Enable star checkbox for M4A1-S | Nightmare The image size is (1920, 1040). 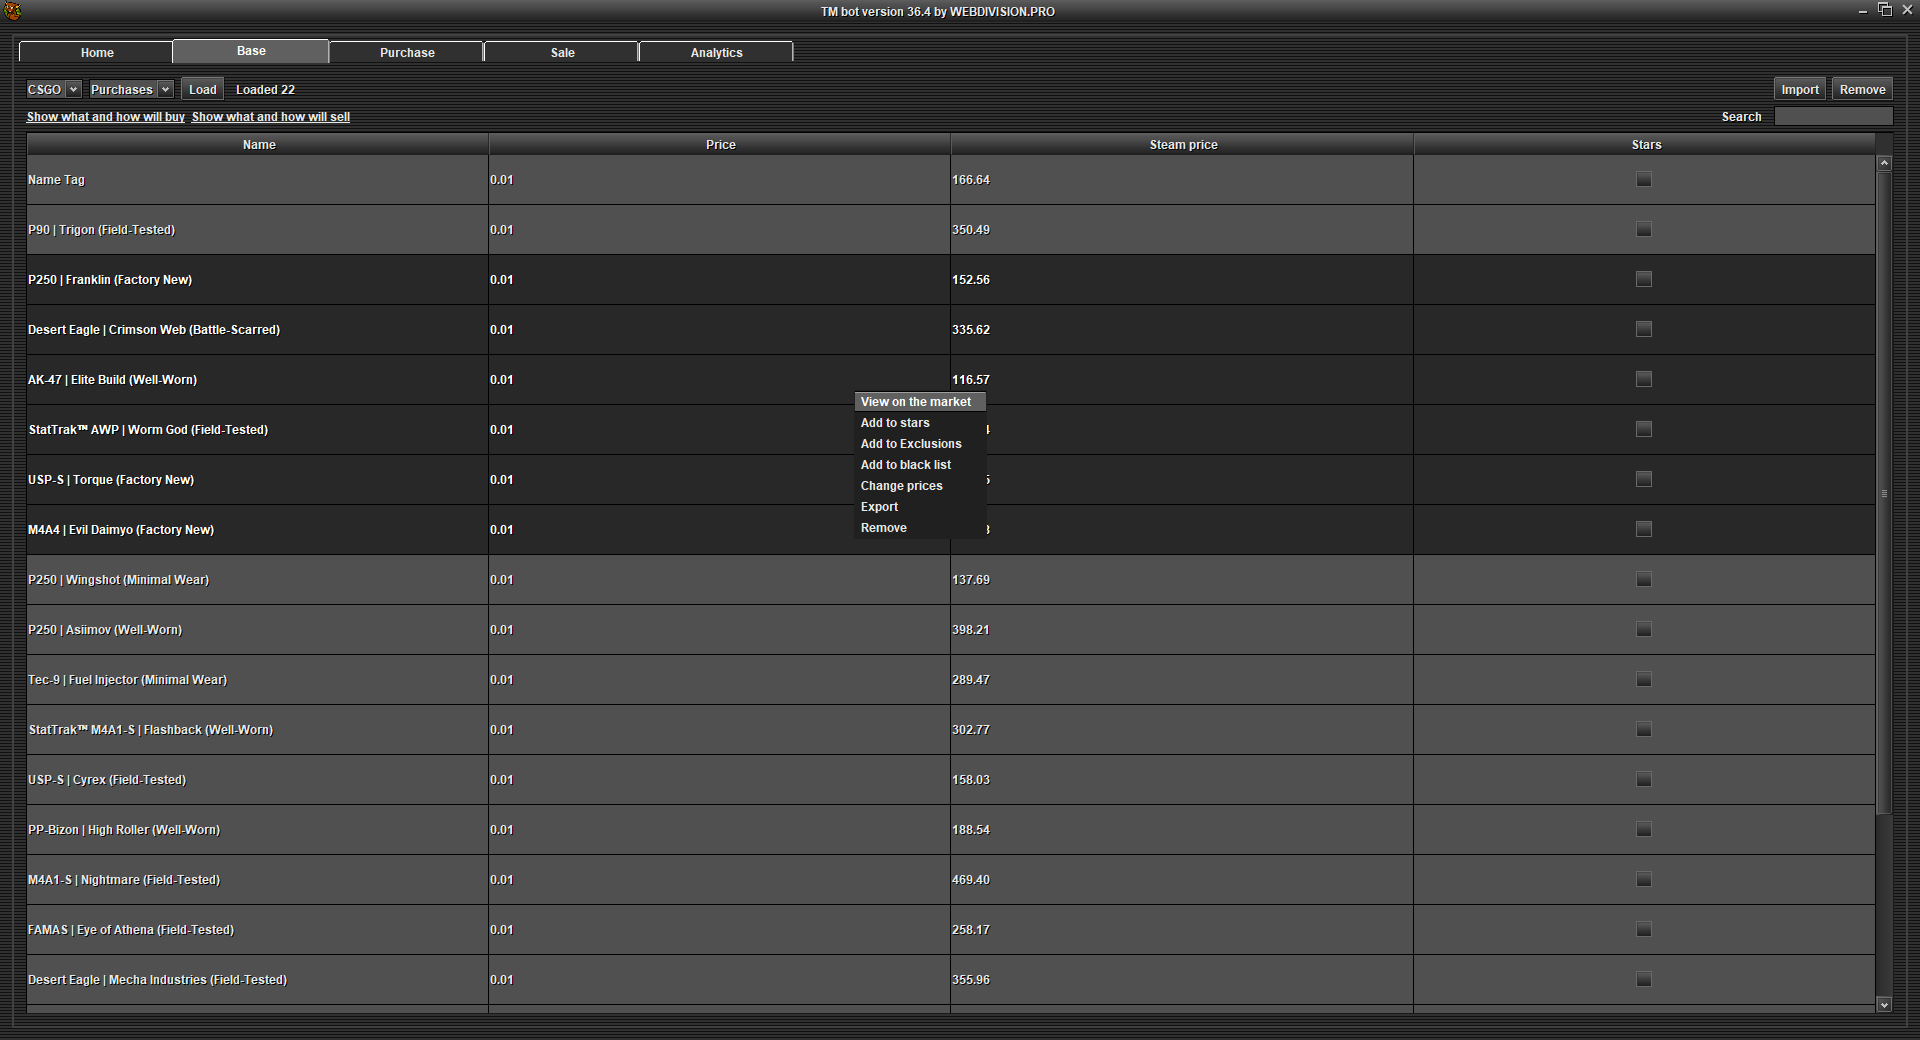1643,880
